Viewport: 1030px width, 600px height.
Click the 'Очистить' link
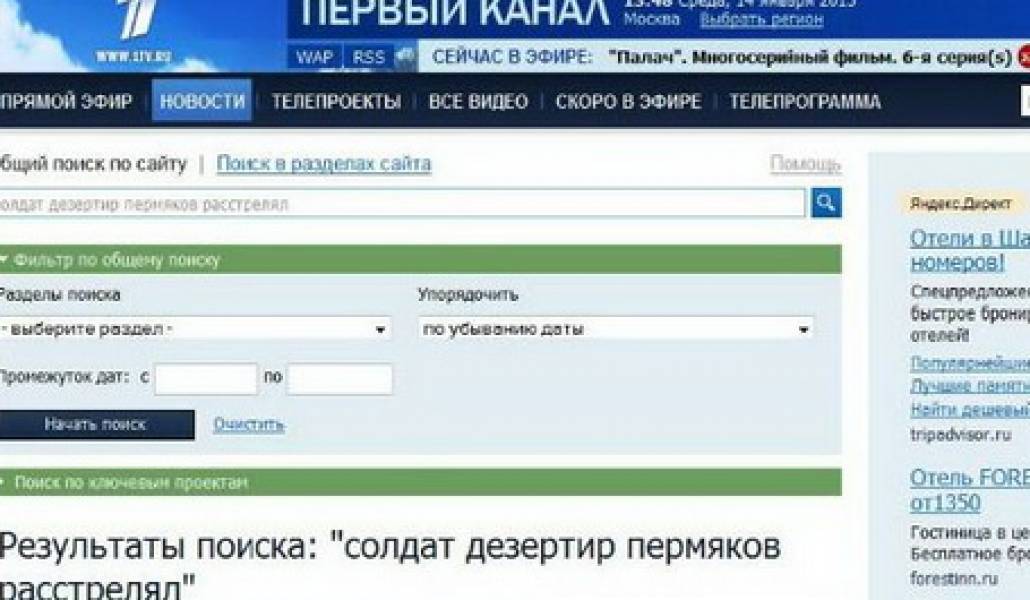click(249, 425)
